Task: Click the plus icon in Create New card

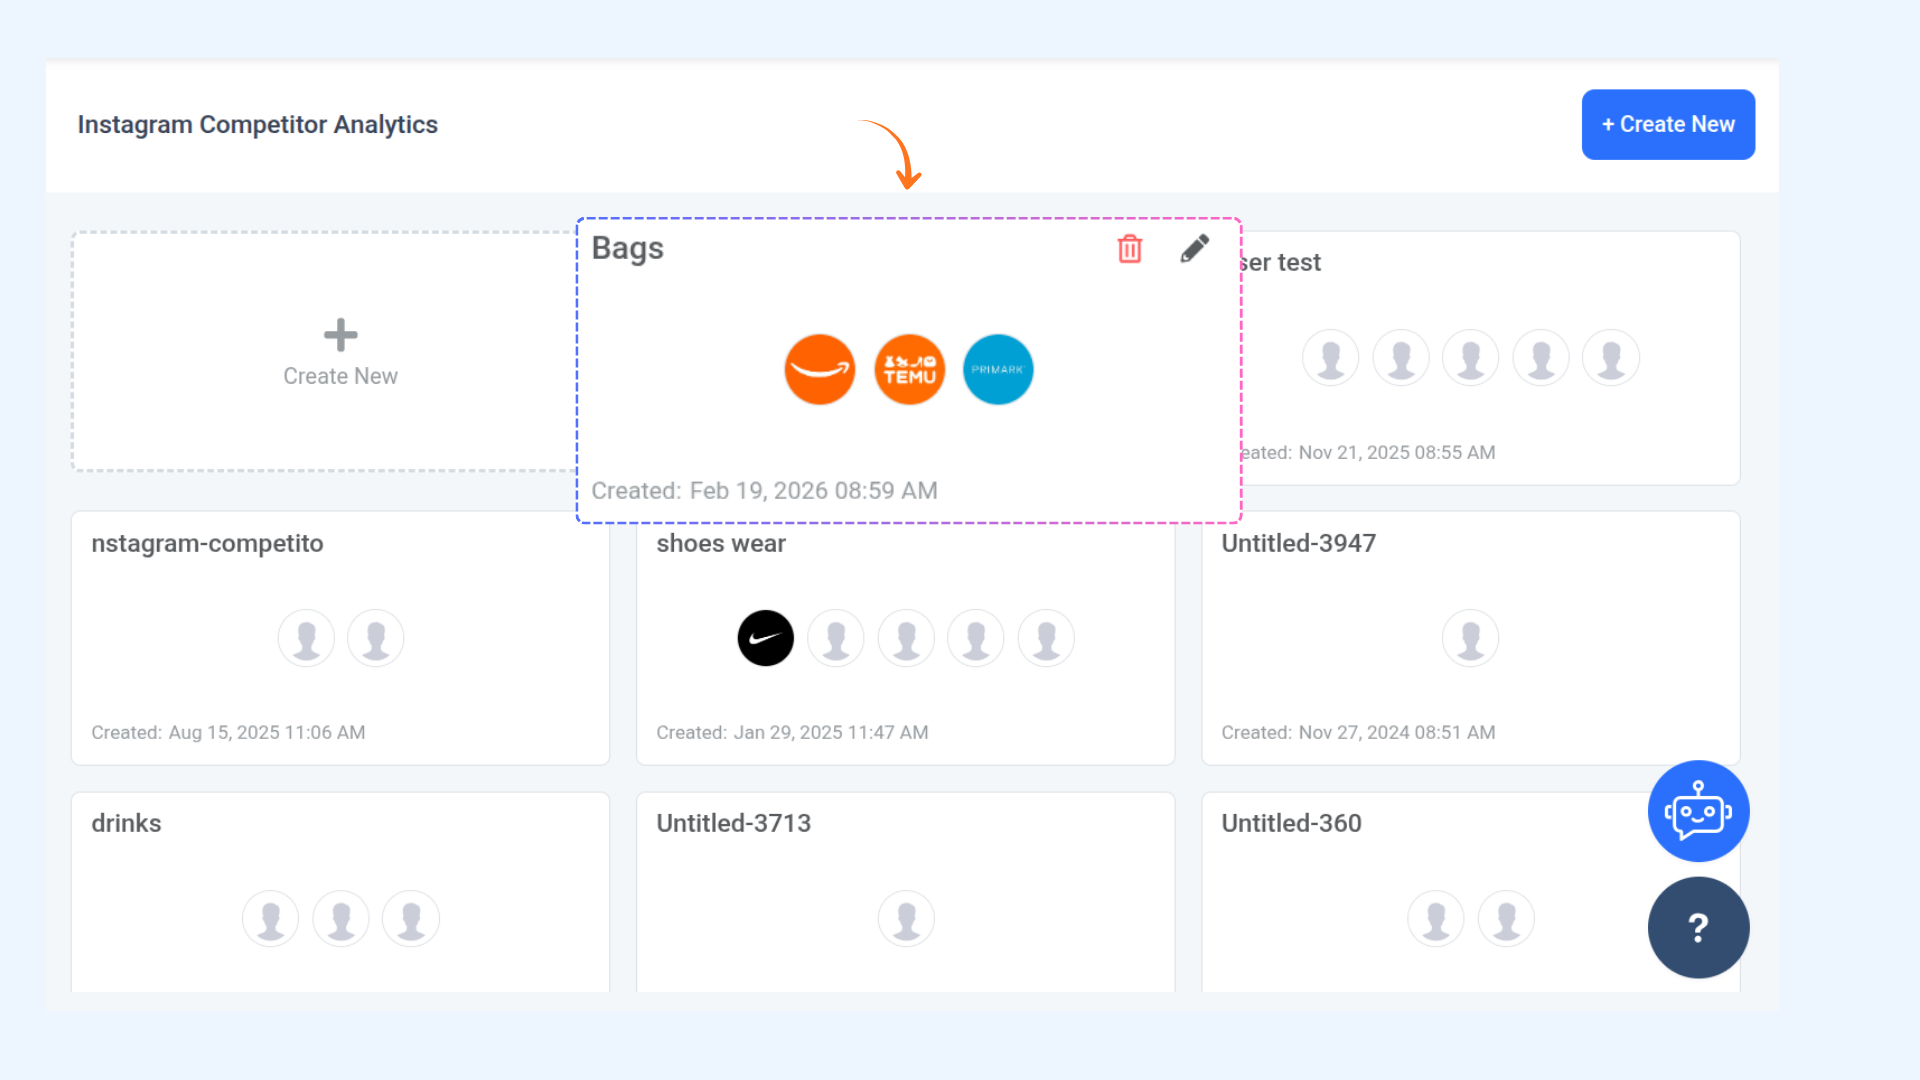Action: [x=340, y=335]
